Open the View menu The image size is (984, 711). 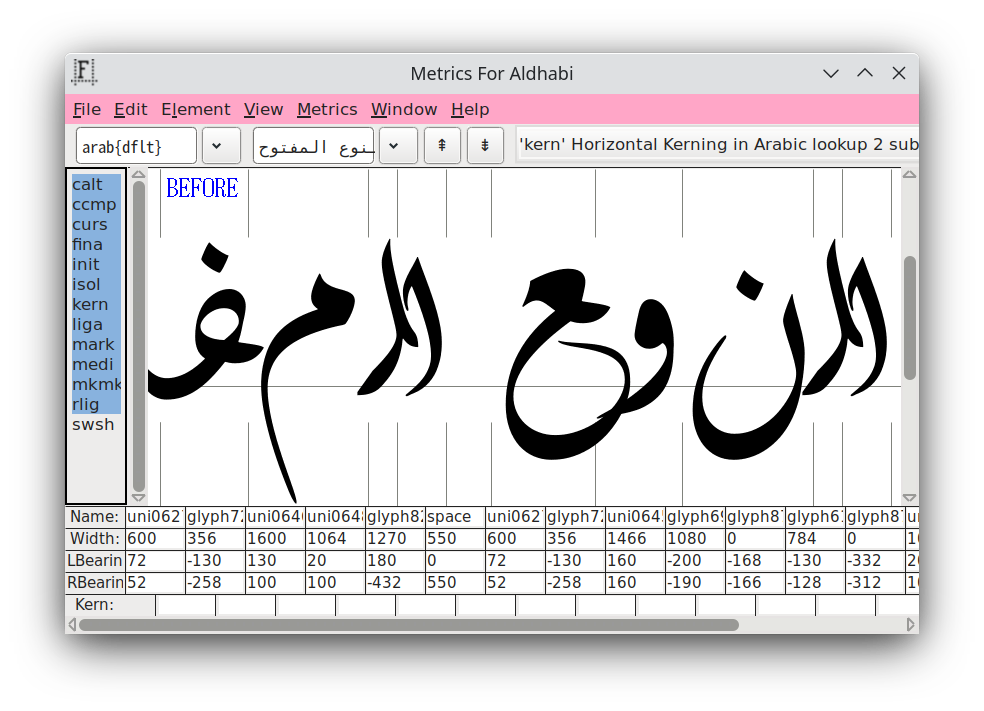(x=264, y=109)
